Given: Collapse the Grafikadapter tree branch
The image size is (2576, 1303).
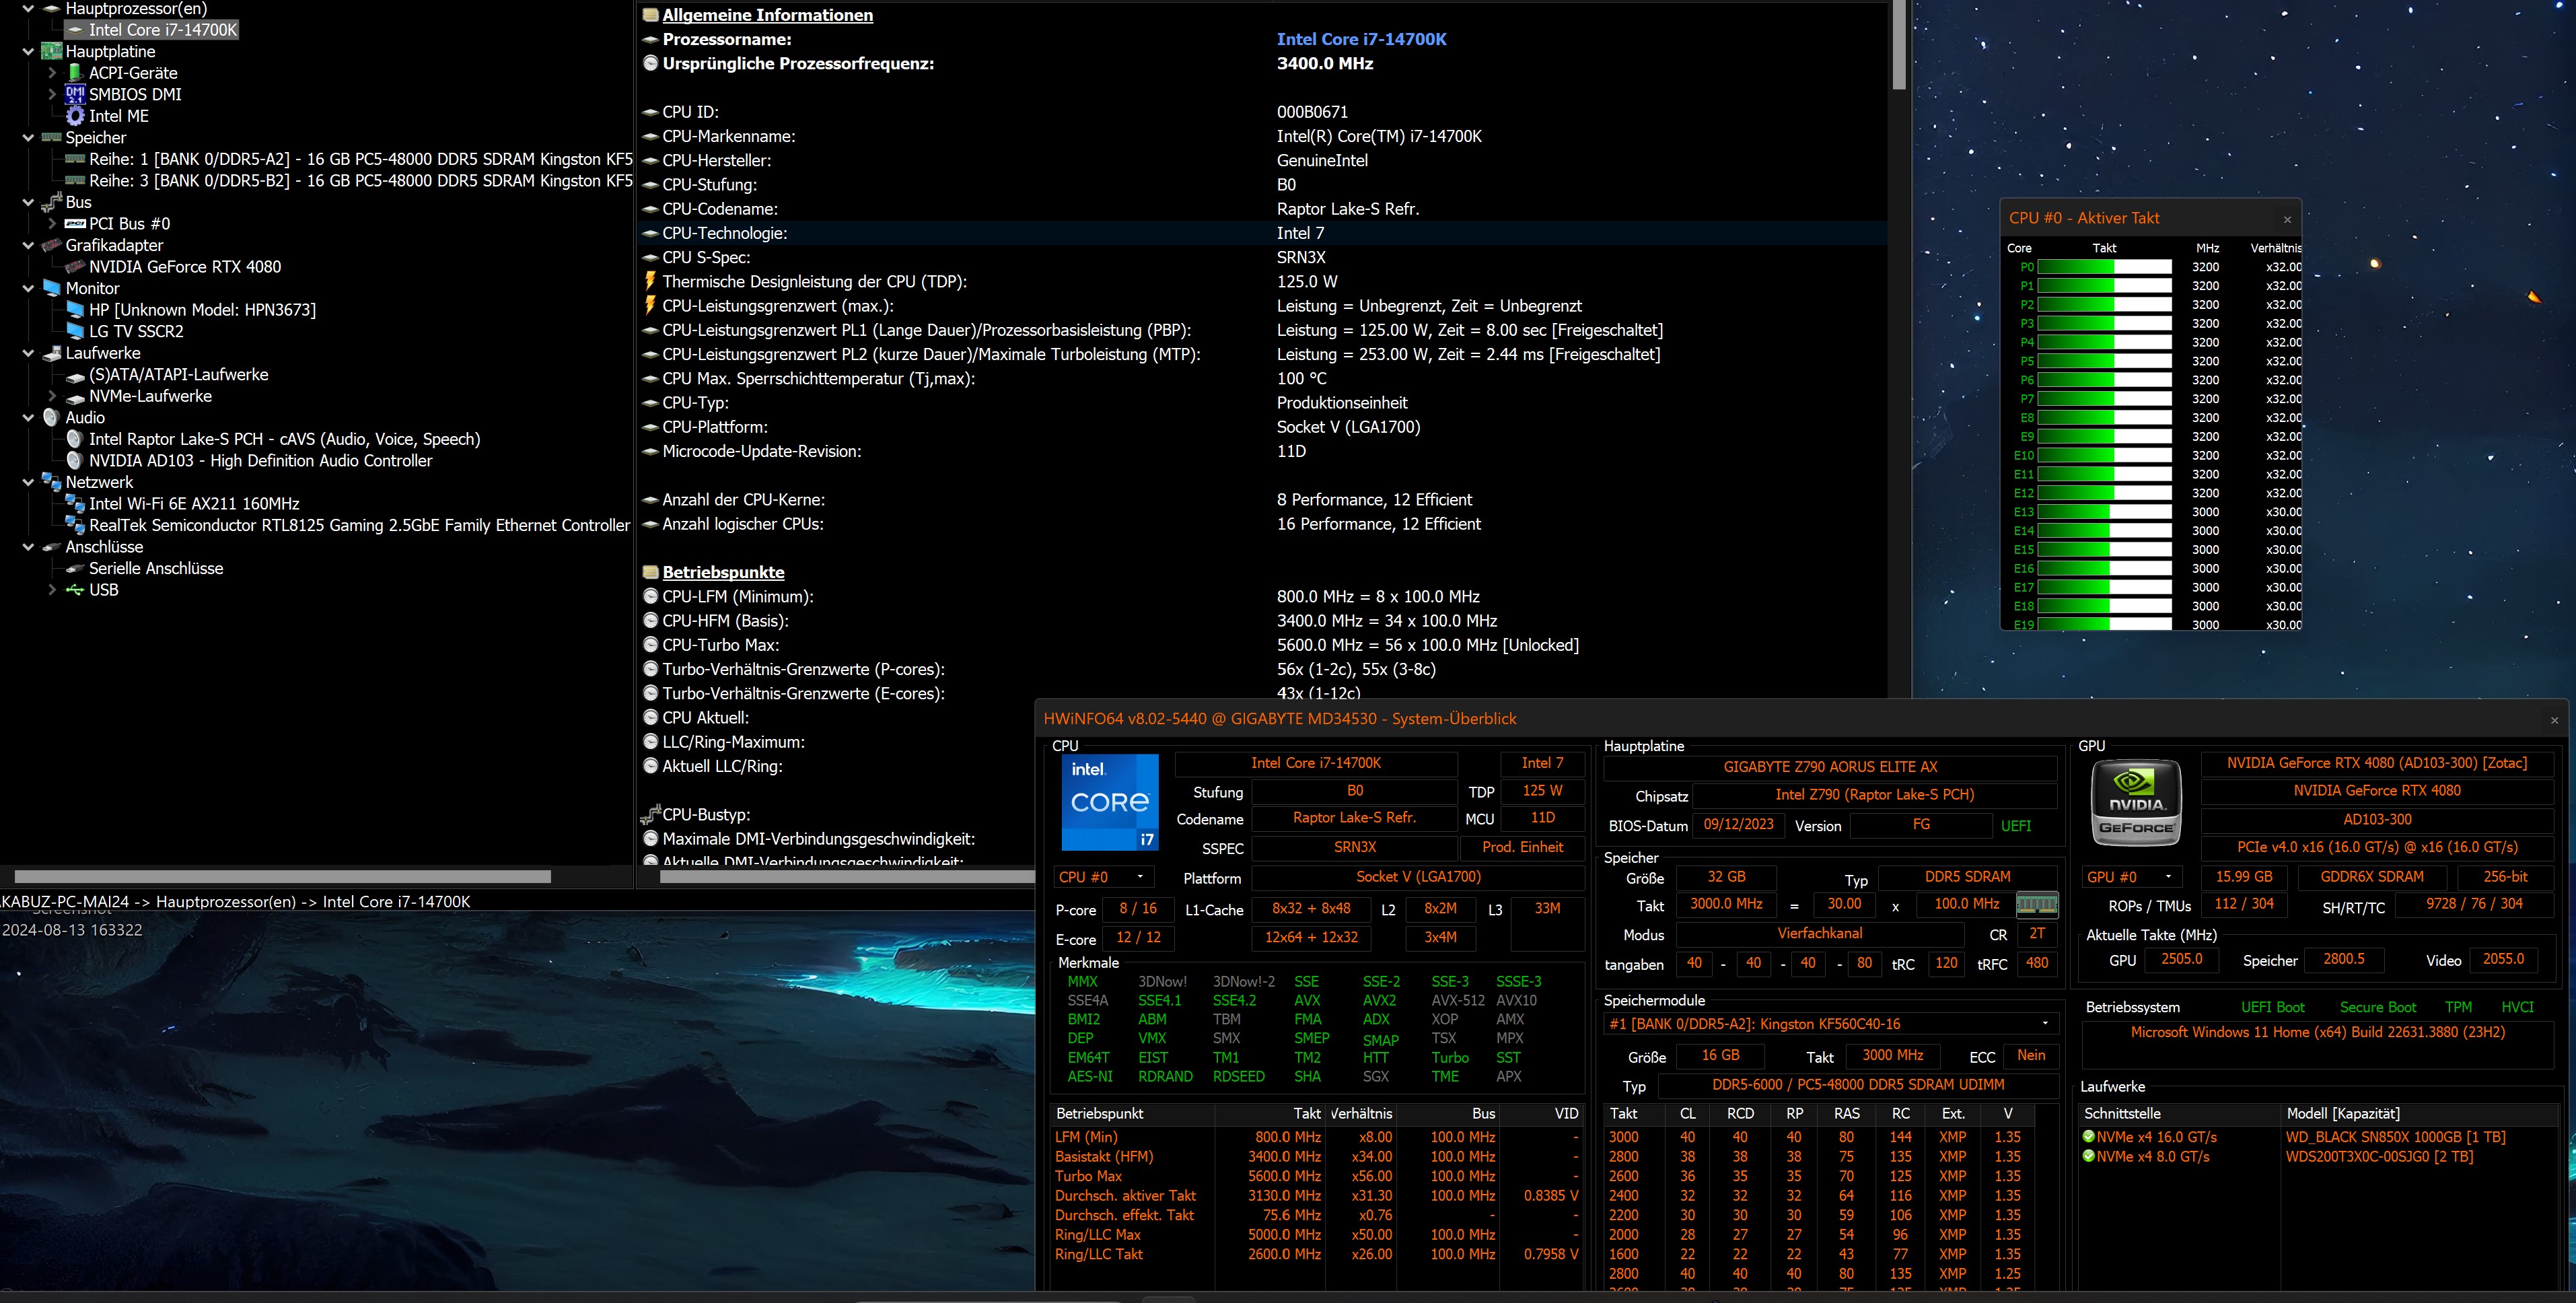Looking at the screenshot, I should click(28, 246).
